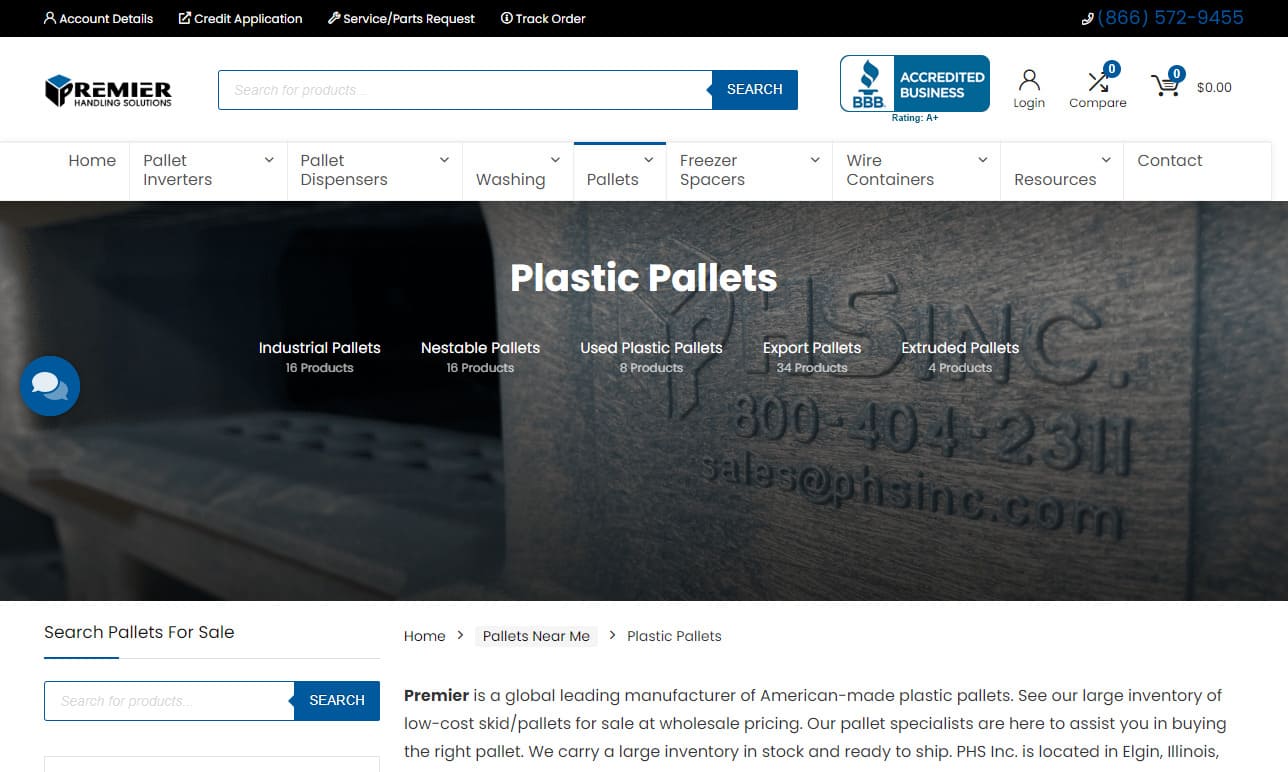This screenshot has height=772, width=1288.
Task: Open the Wire Containers dropdown
Action: click(982, 159)
